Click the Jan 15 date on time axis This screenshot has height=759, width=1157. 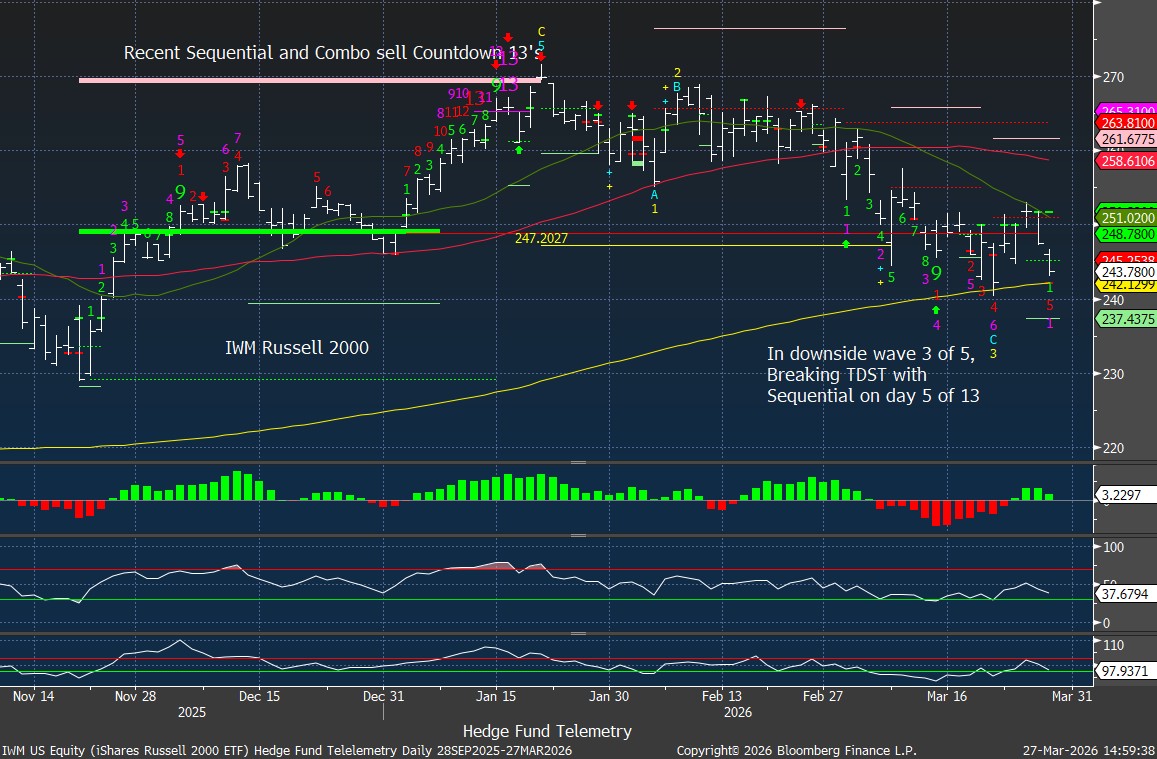pos(496,696)
